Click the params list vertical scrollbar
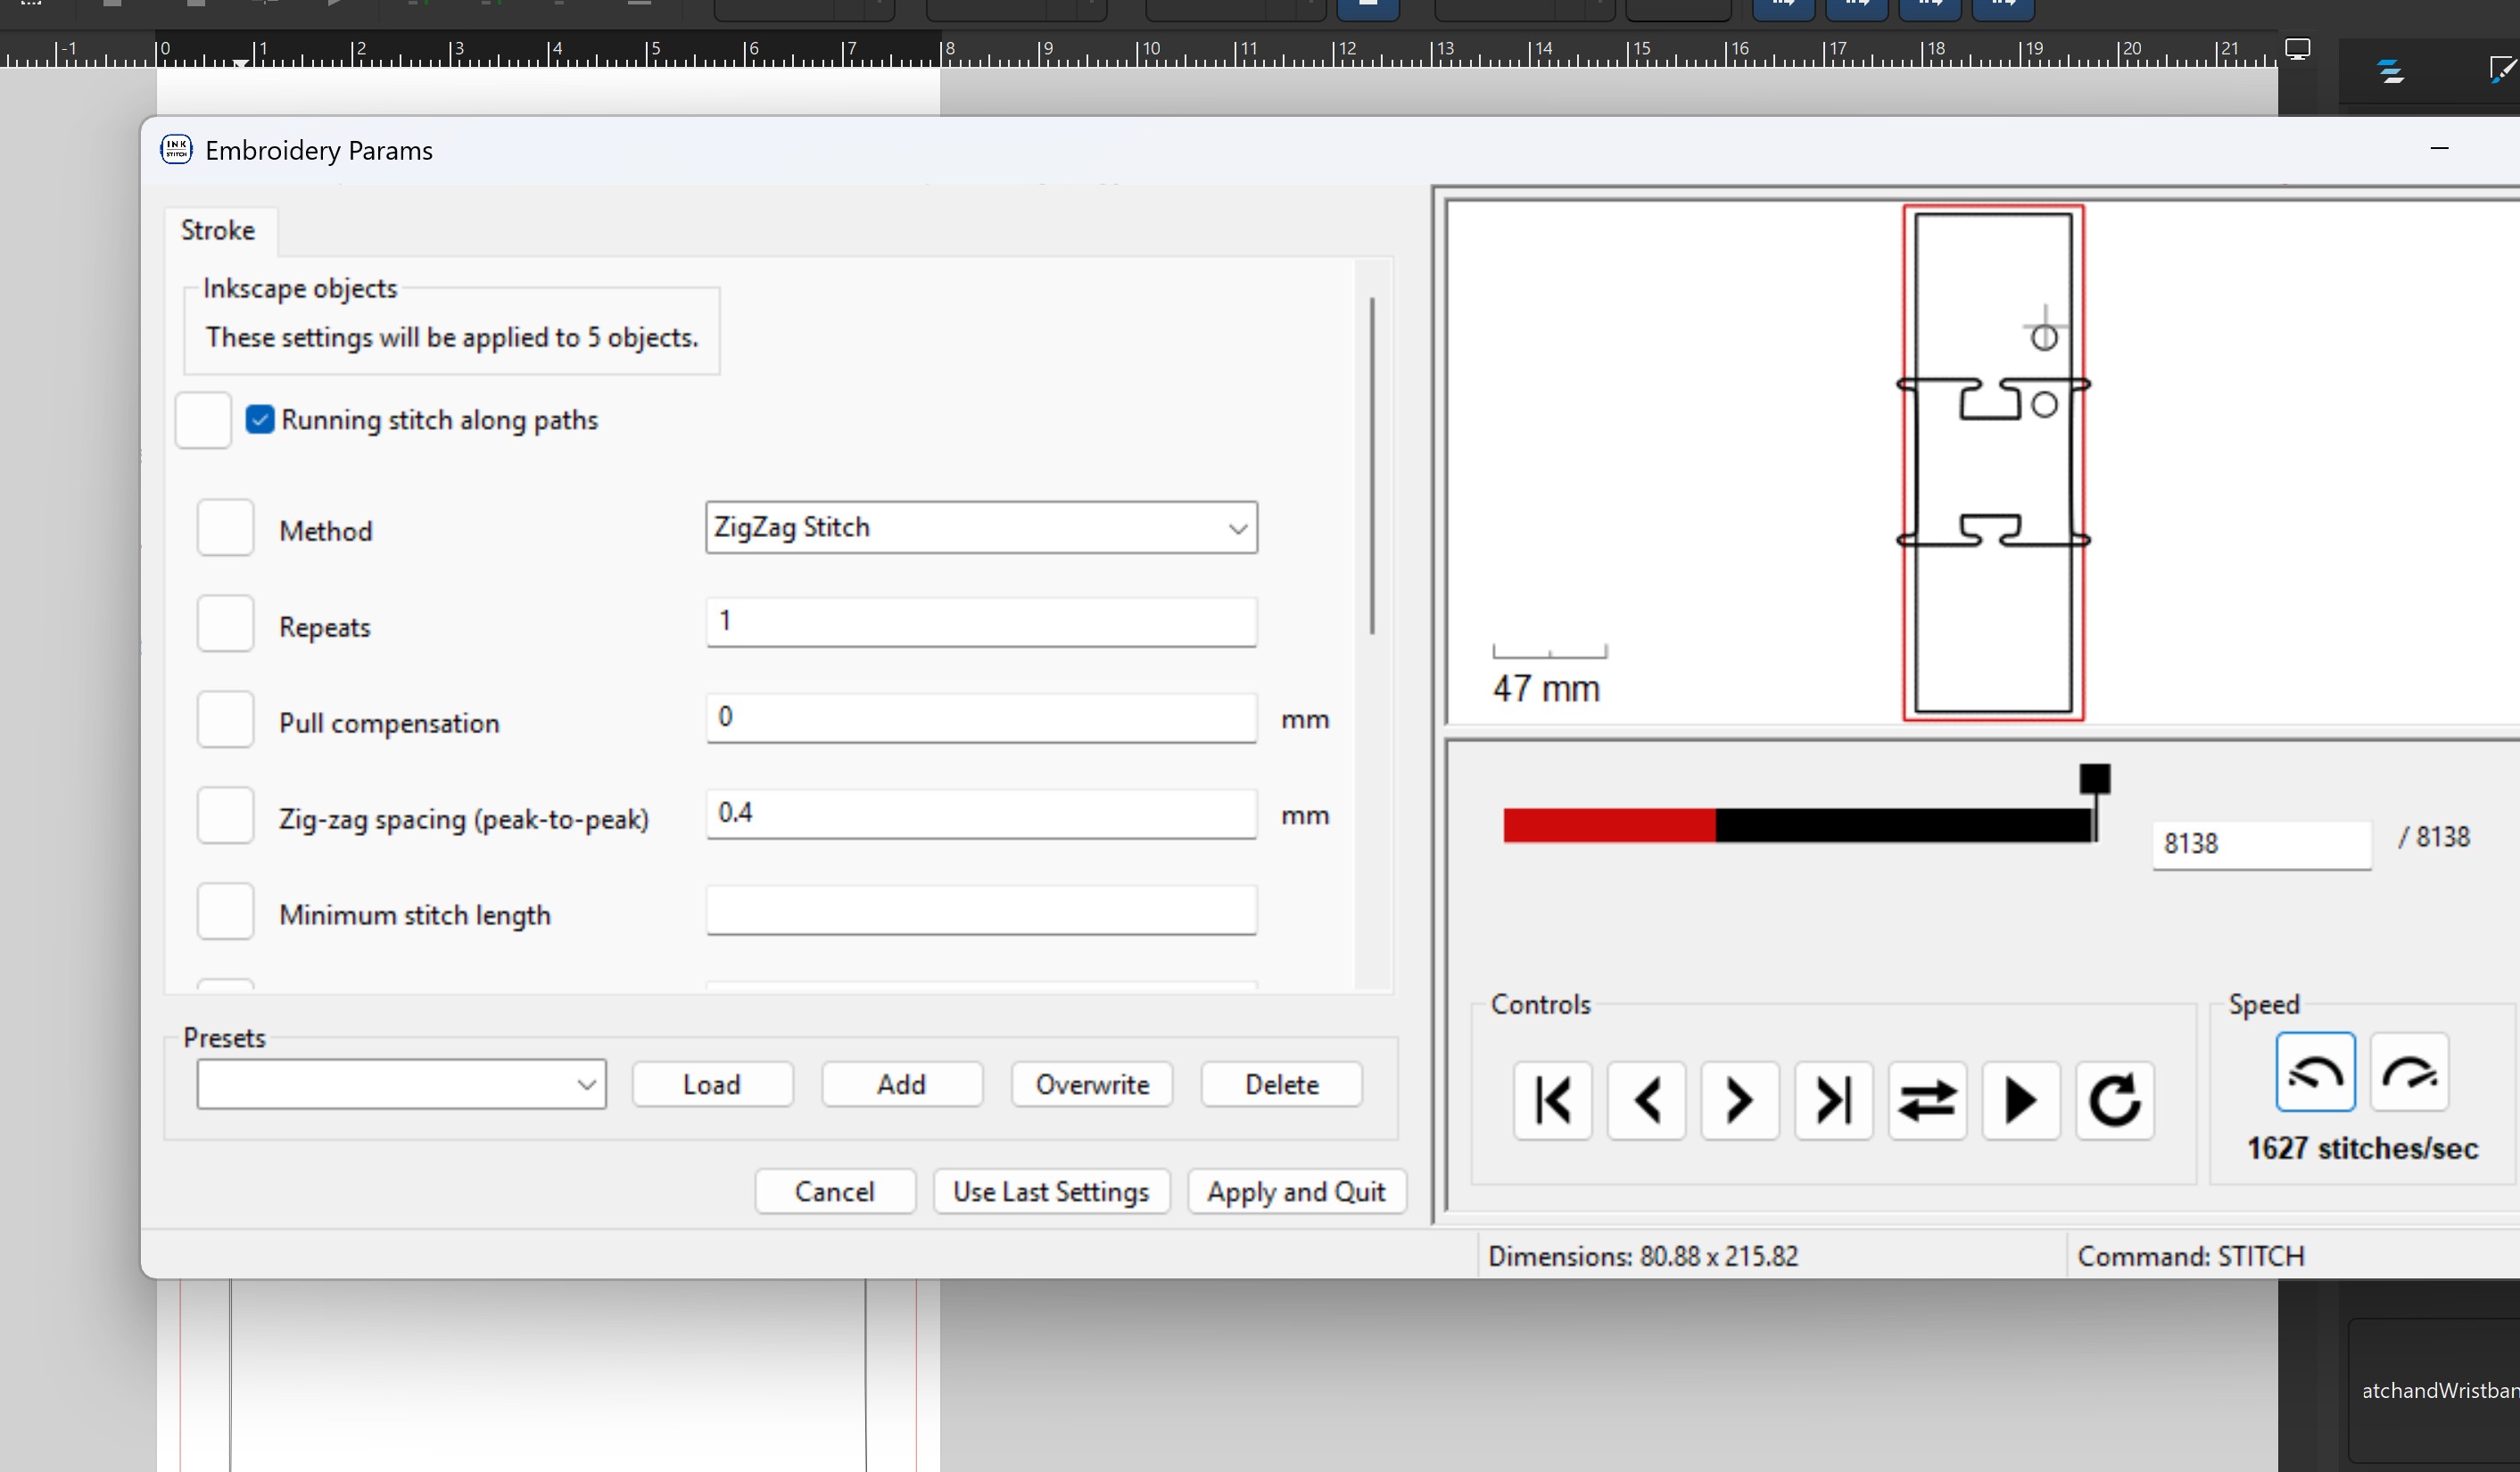 [1373, 465]
